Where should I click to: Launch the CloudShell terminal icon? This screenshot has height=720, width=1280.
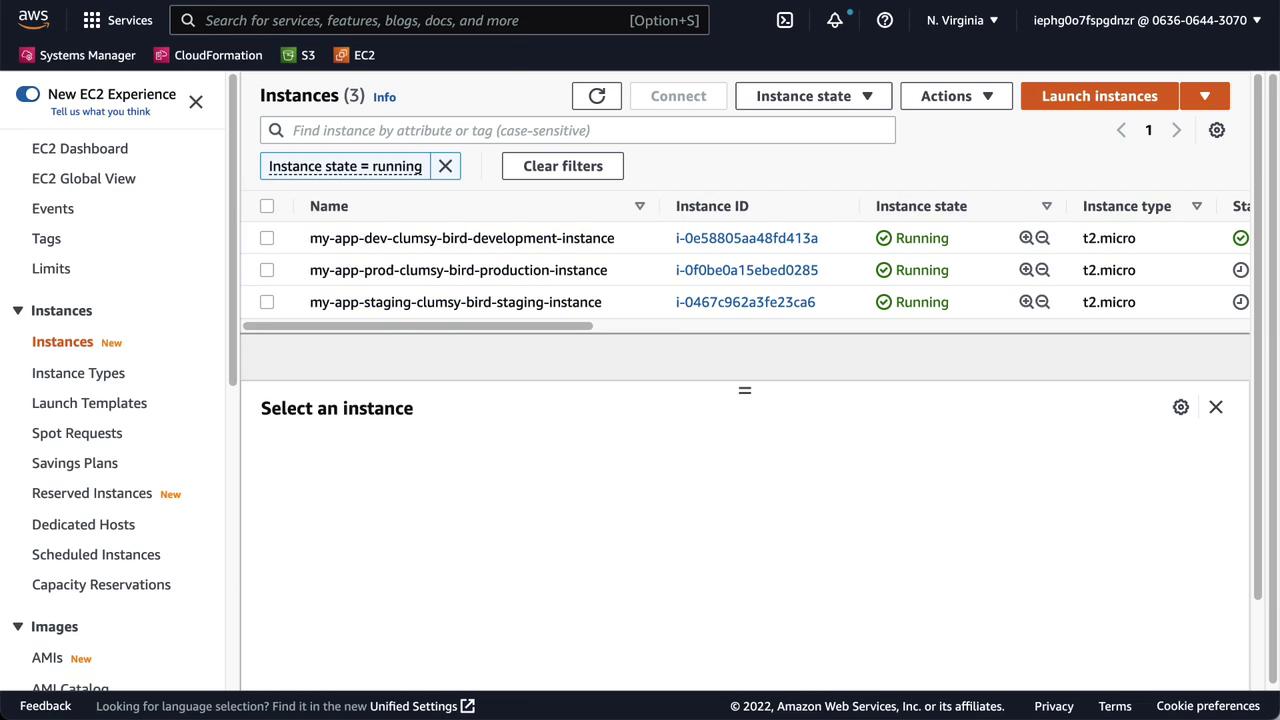[785, 20]
